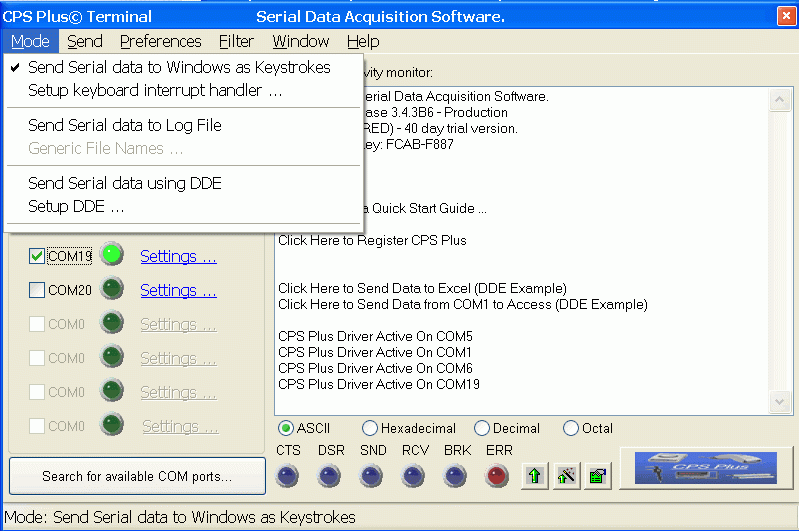
Task: Click the SND indicator light
Action: point(371,476)
